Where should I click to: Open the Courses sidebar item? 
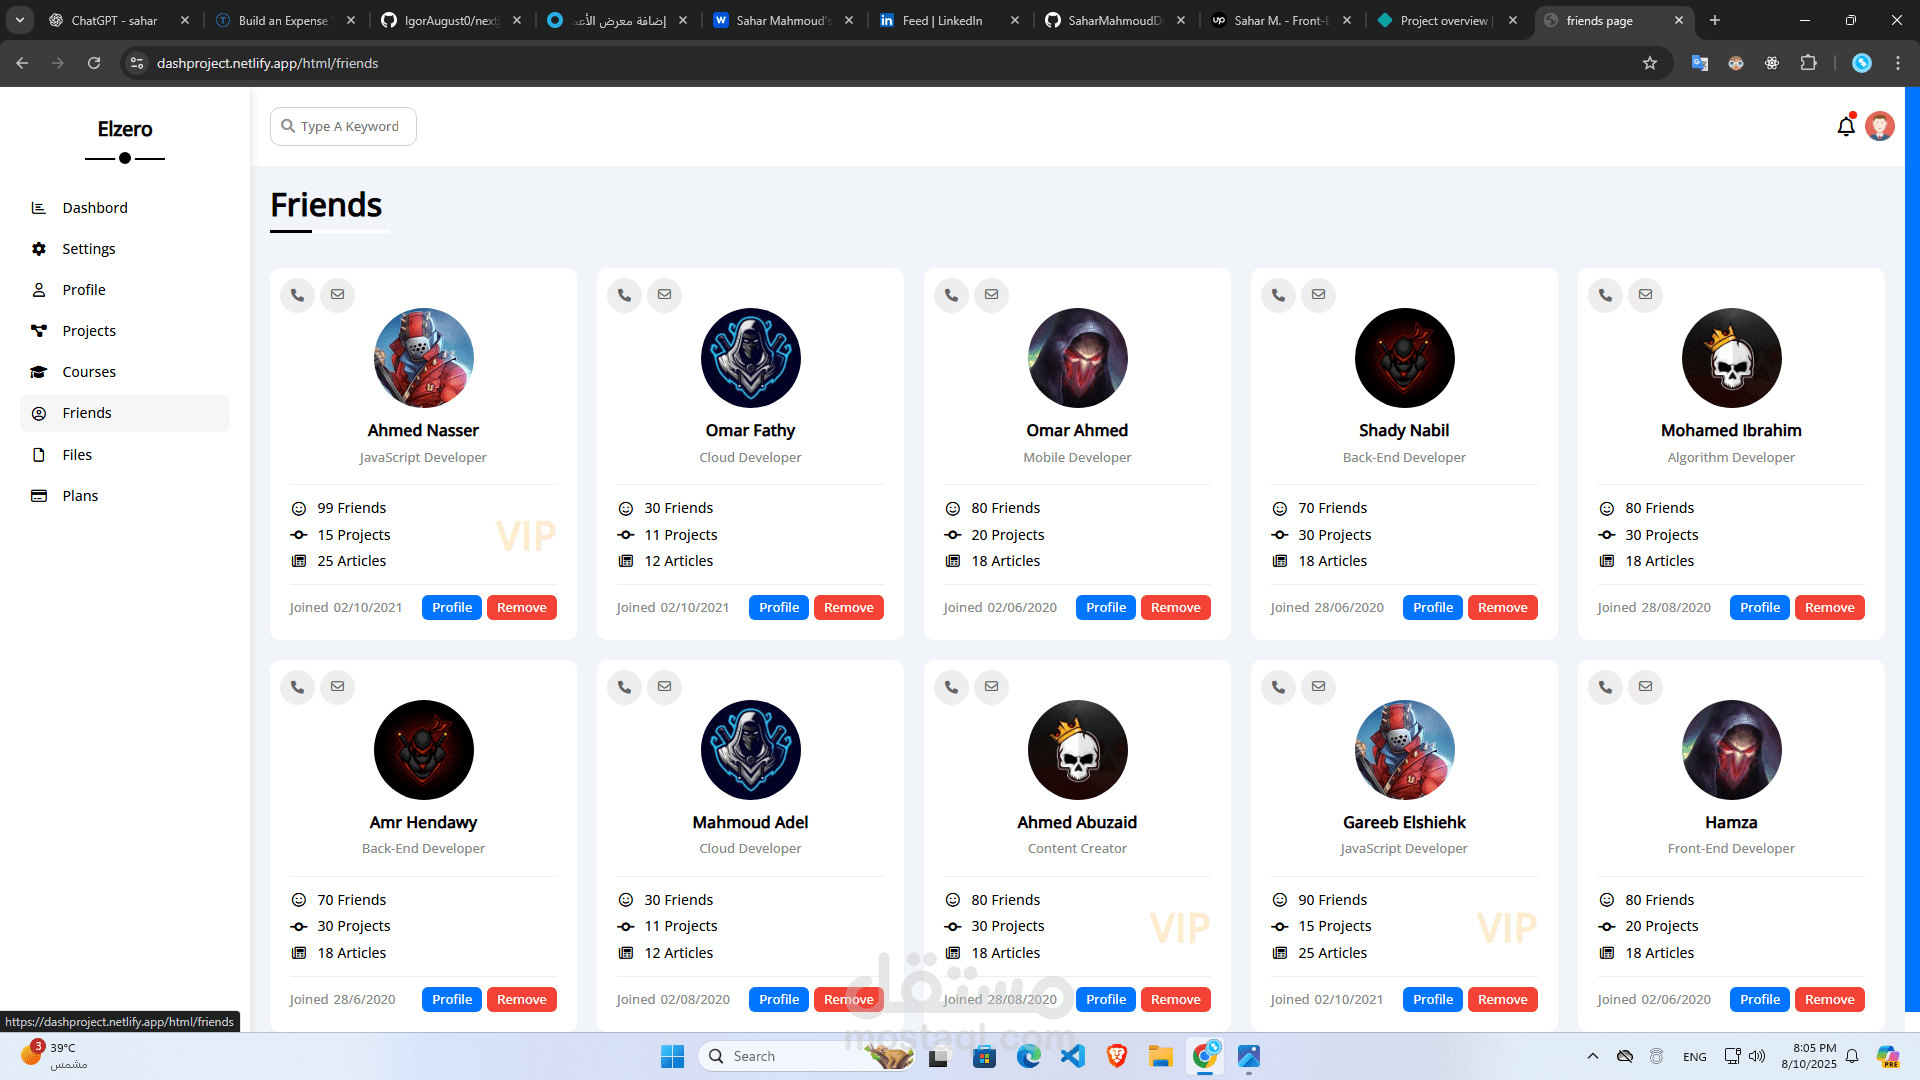pos(89,372)
